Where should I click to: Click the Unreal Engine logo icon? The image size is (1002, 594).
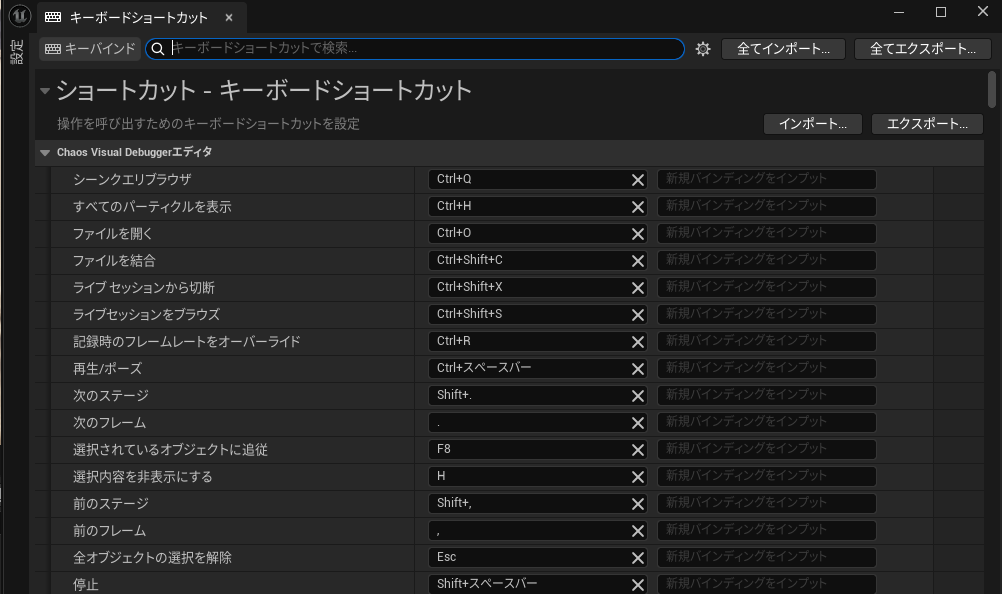pyautogui.click(x=19, y=15)
